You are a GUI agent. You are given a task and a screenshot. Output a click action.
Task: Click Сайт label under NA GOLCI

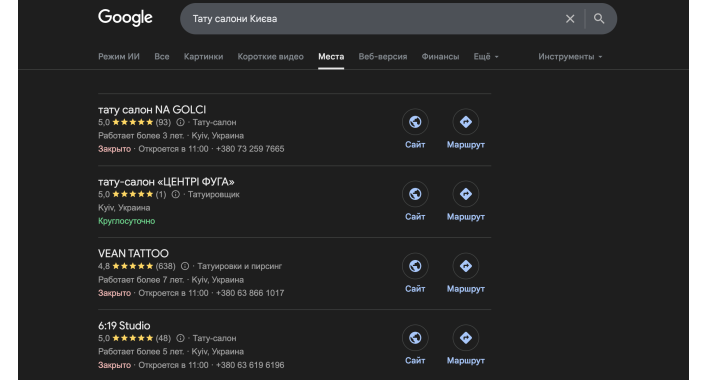pos(415,145)
